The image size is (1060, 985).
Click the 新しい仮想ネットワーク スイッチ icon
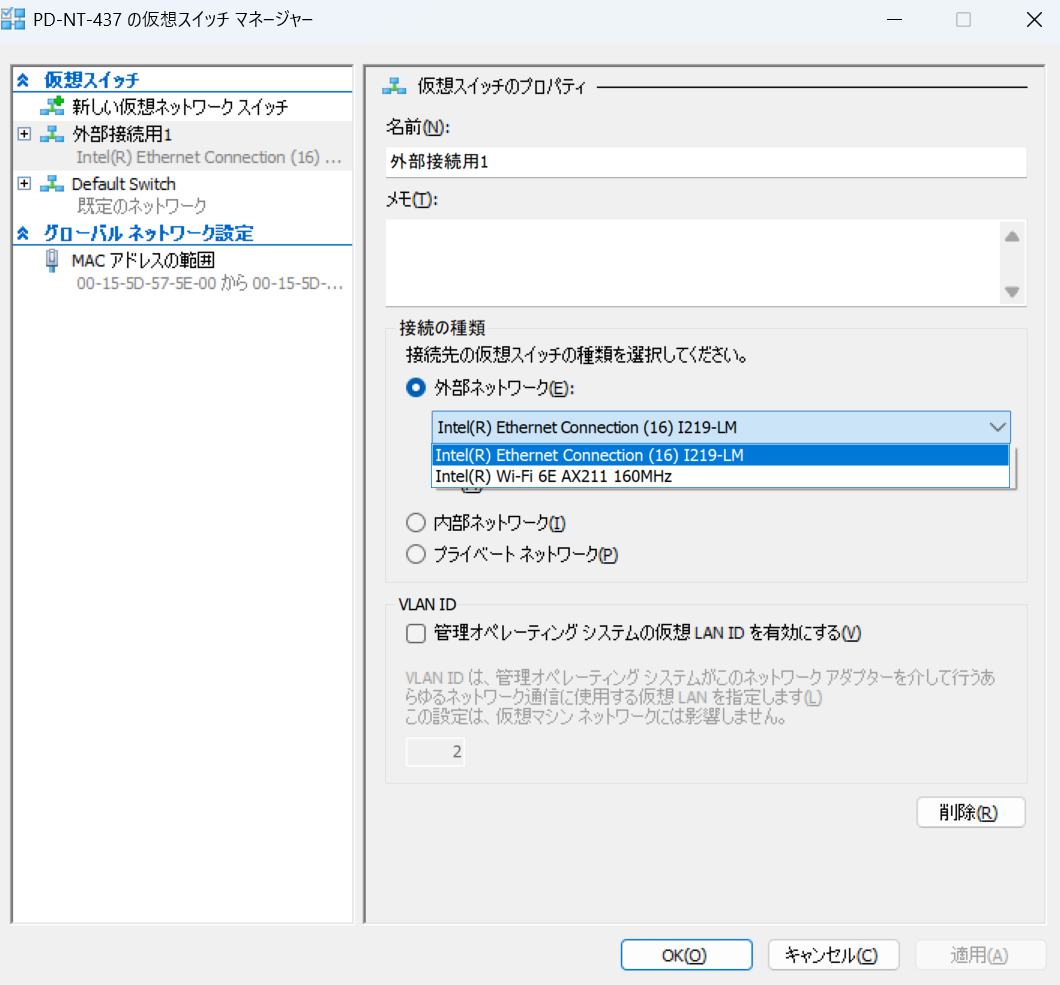pos(50,106)
